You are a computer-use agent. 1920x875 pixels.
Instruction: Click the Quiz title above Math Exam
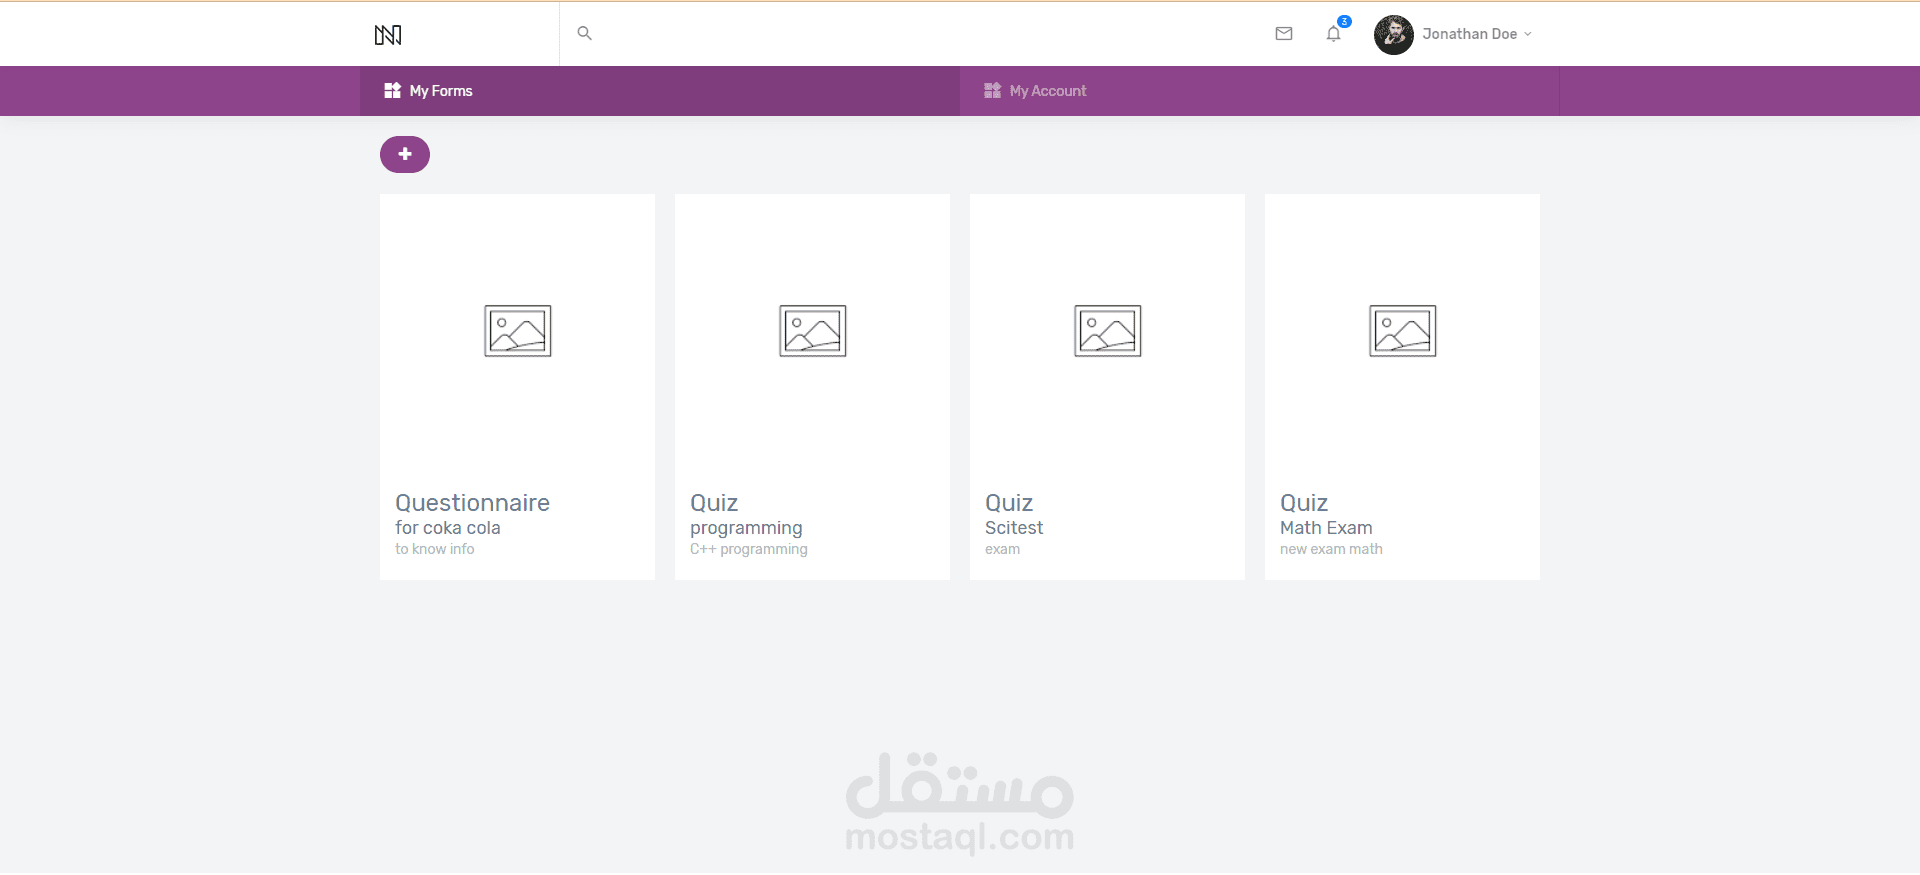pos(1304,503)
